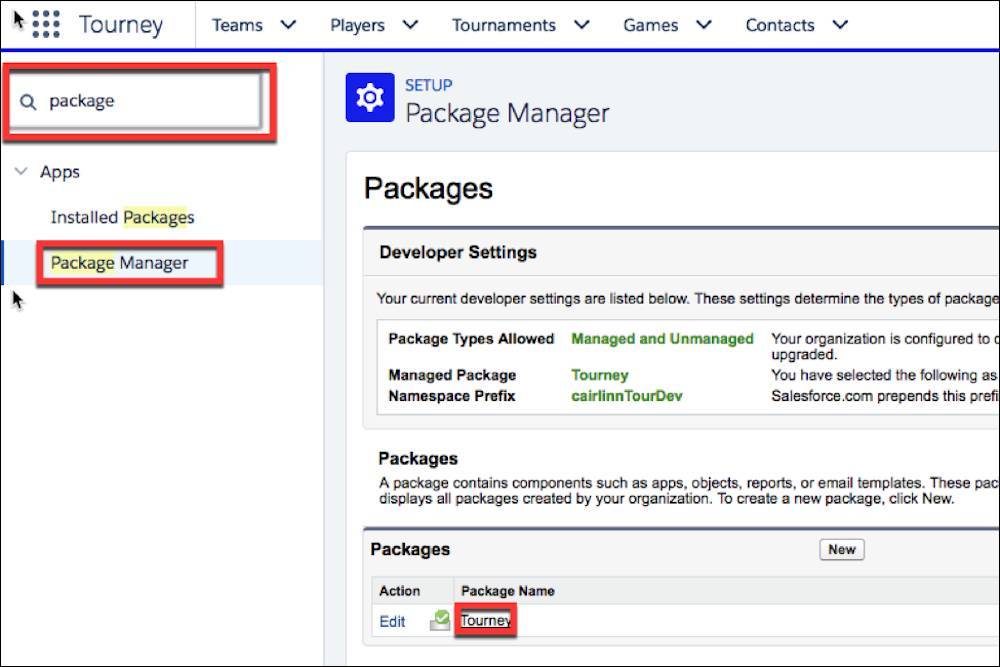The width and height of the screenshot is (1000, 667).
Task: Click the magnifying glass in Quick Find
Action: (x=30, y=101)
